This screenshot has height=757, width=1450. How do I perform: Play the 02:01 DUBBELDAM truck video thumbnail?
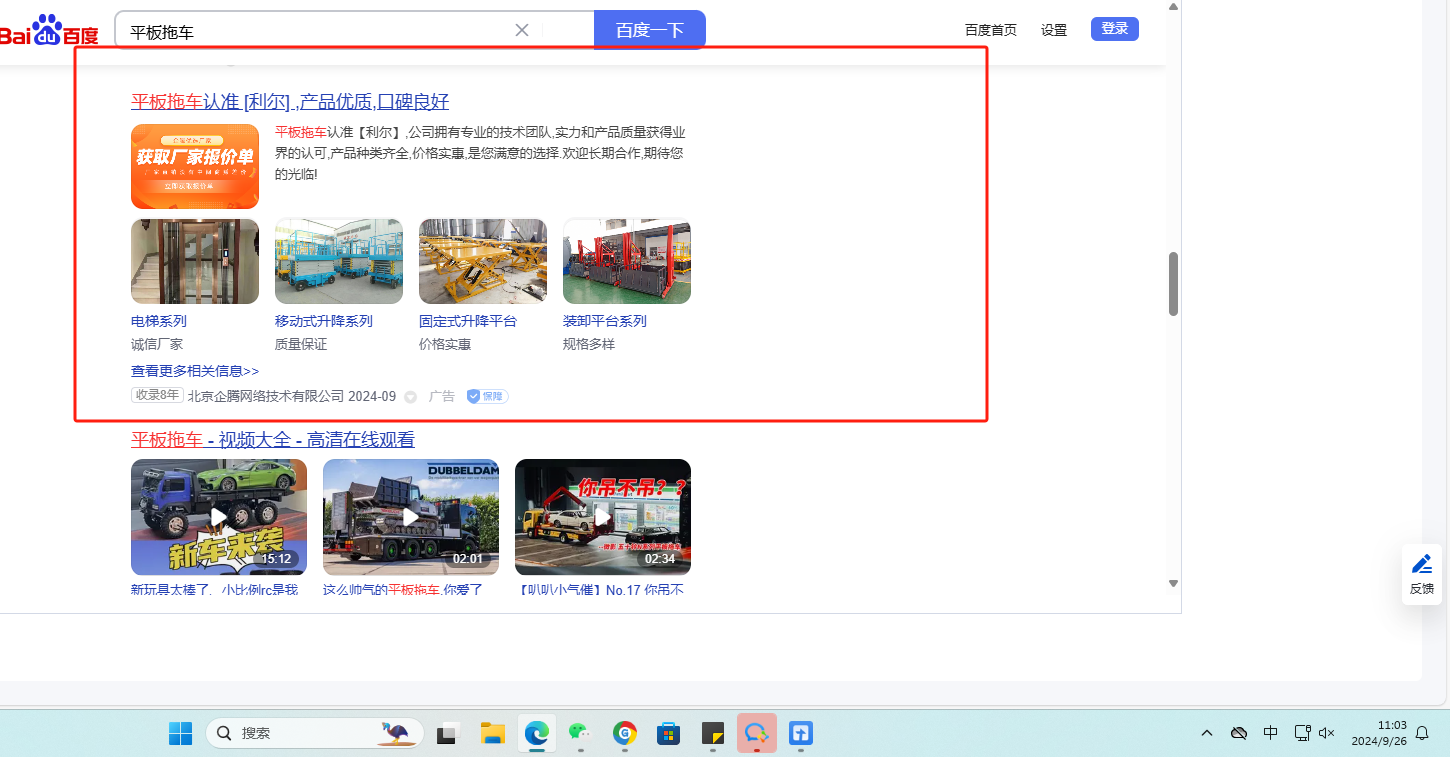(x=411, y=517)
